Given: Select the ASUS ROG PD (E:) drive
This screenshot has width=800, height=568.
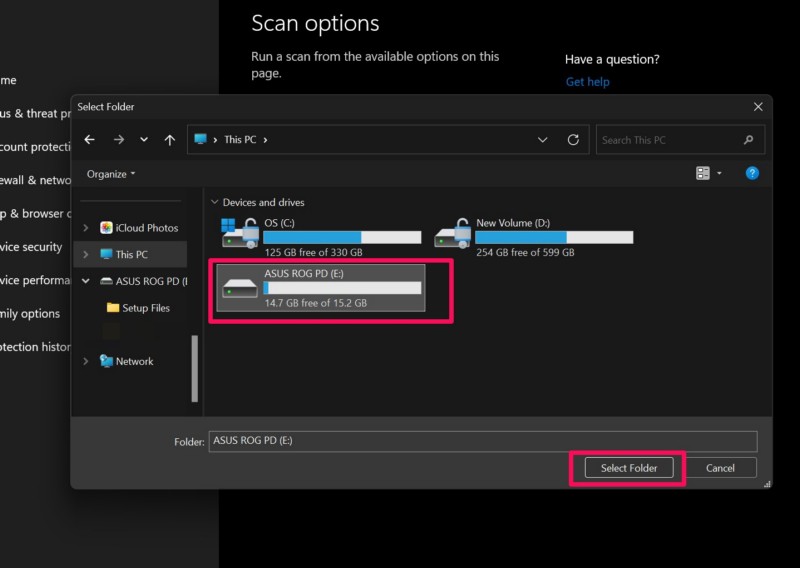Looking at the screenshot, I should 321,287.
